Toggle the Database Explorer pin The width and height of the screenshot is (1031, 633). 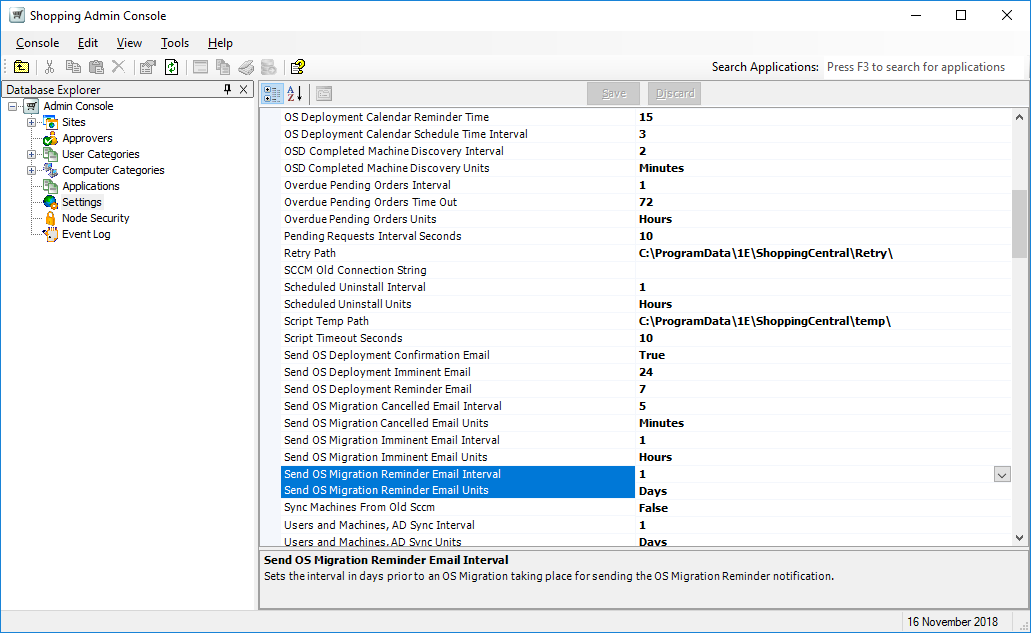[x=228, y=89]
